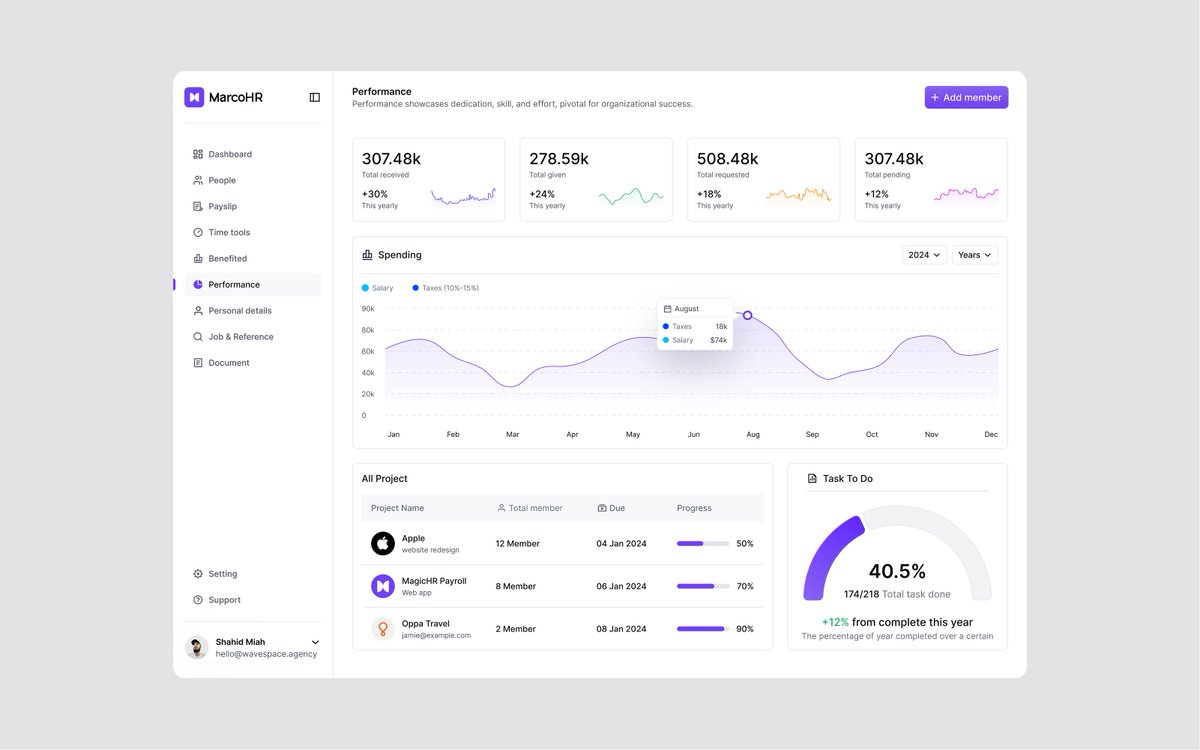Click the Project Name column header
This screenshot has width=1200, height=750.
397,508
